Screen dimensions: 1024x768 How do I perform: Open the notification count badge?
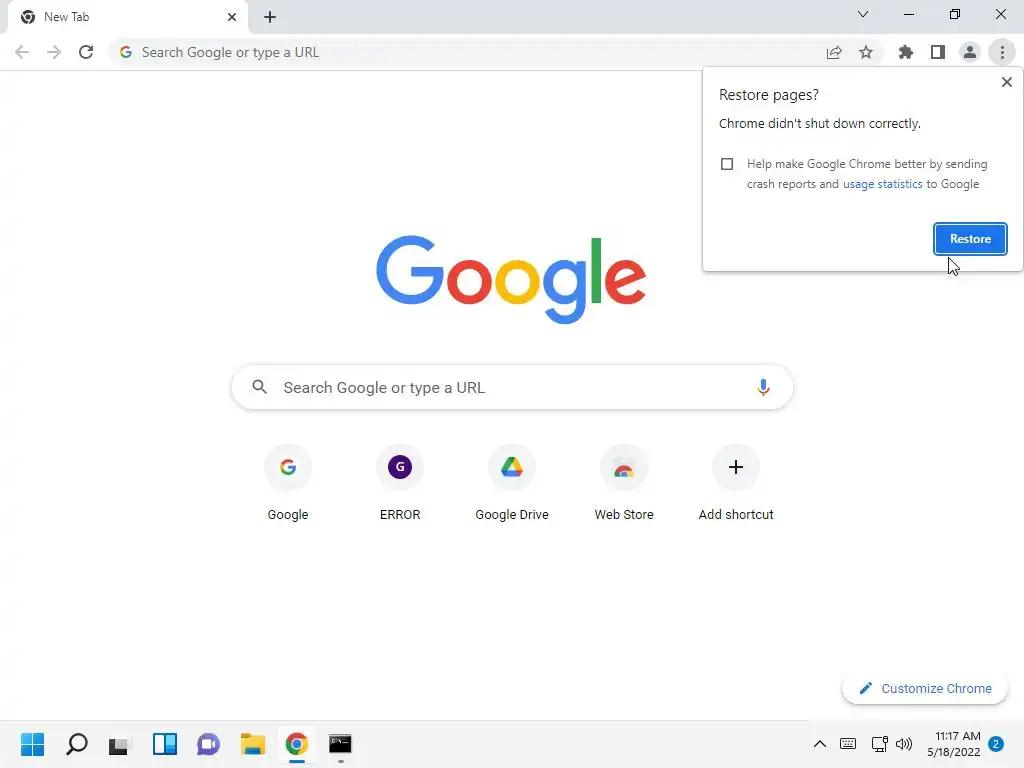pyautogui.click(x=996, y=744)
